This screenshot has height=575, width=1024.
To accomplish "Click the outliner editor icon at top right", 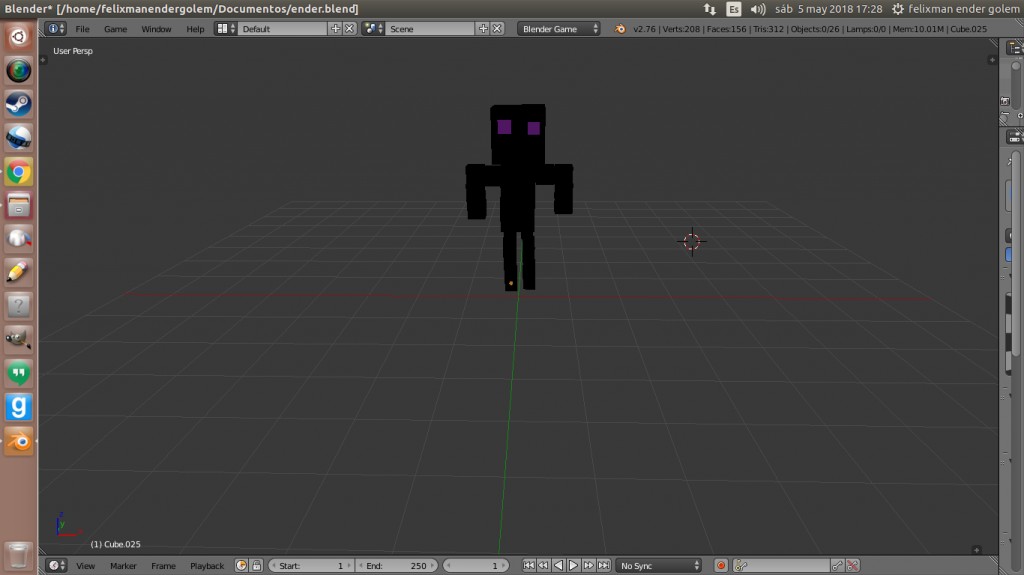I will pyautogui.click(x=1015, y=48).
